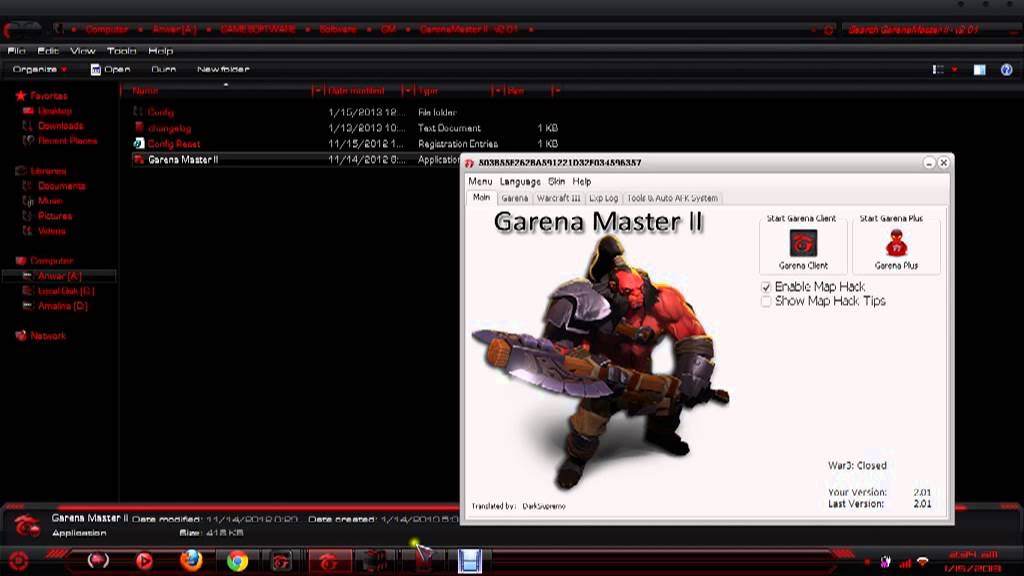The height and width of the screenshot is (576, 1024).
Task: Select the Config folder icon
Action: coord(138,112)
